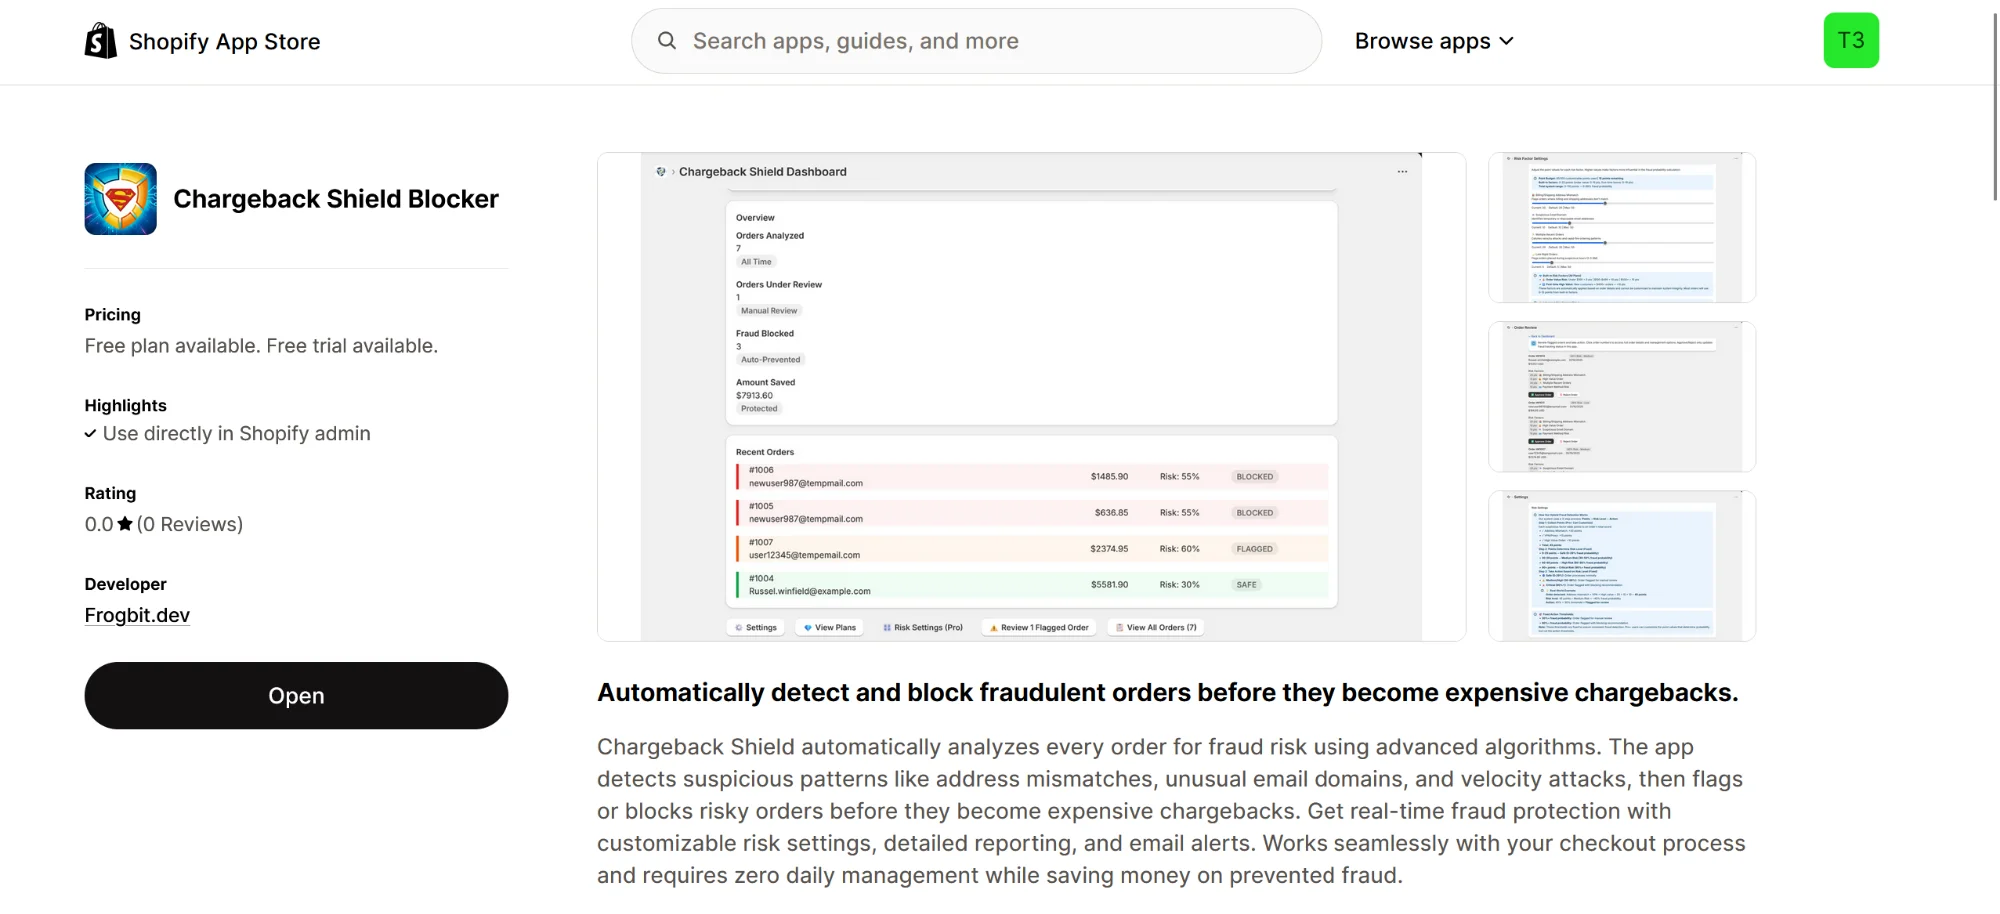Click the T3 account avatar toggle
Viewport: 2000px width, 914px height.
[x=1851, y=40]
